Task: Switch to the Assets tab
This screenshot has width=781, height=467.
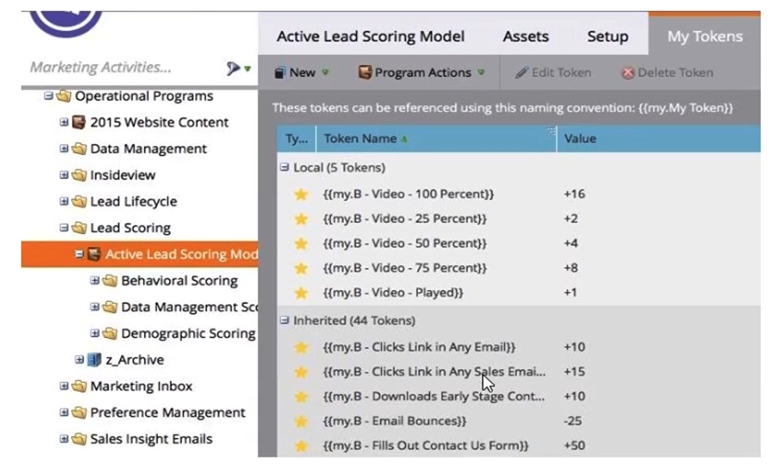Action: click(525, 36)
